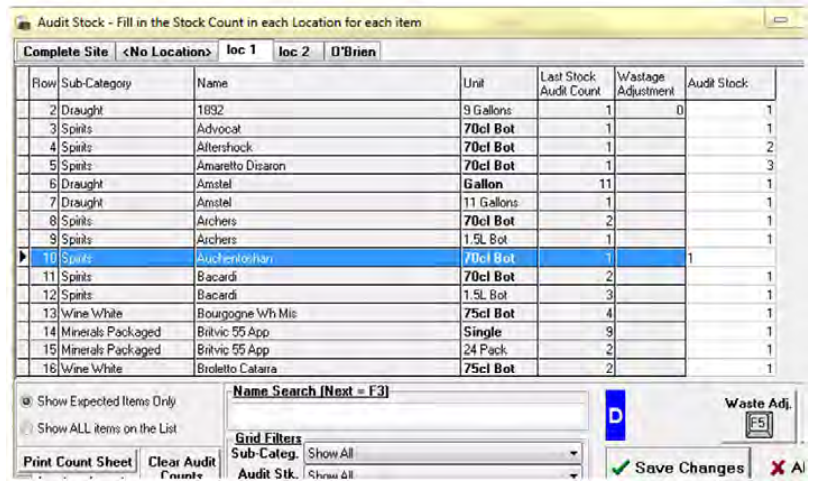The image size is (824, 492).
Task: Open the Audit Stk. filter dropdown
Action: [x=572, y=475]
